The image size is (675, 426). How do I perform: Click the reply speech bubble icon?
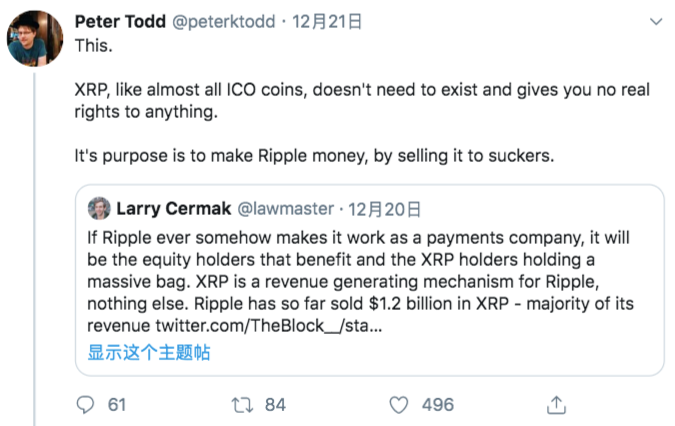click(x=85, y=405)
